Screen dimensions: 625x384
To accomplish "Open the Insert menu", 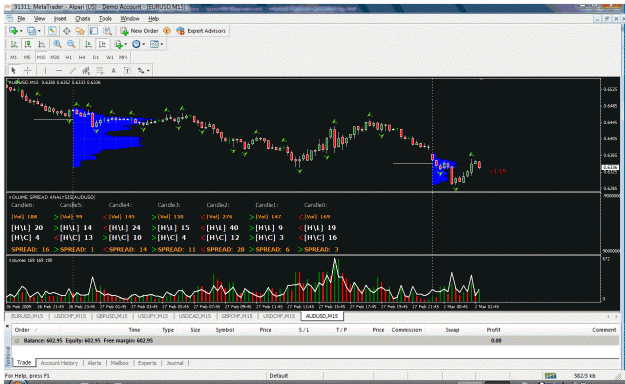I will 60,19.
